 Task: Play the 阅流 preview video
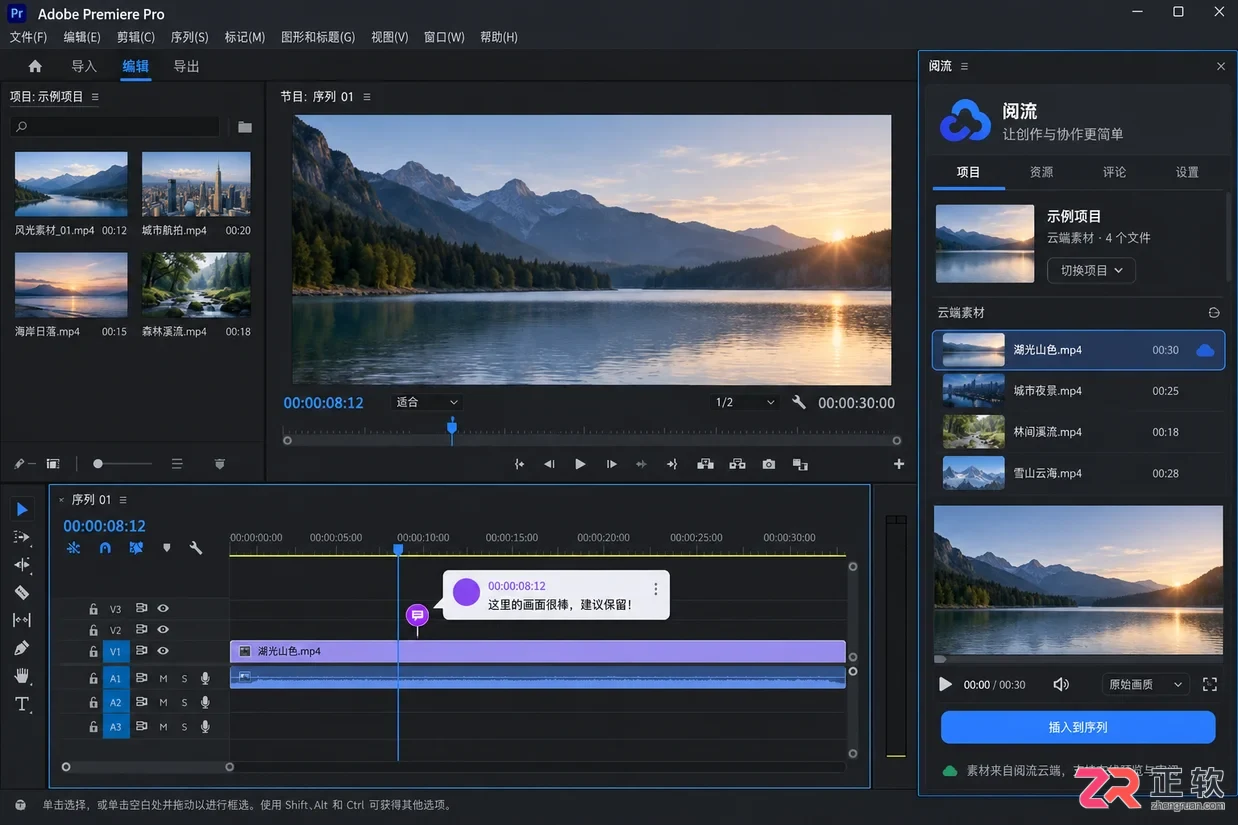[945, 685]
